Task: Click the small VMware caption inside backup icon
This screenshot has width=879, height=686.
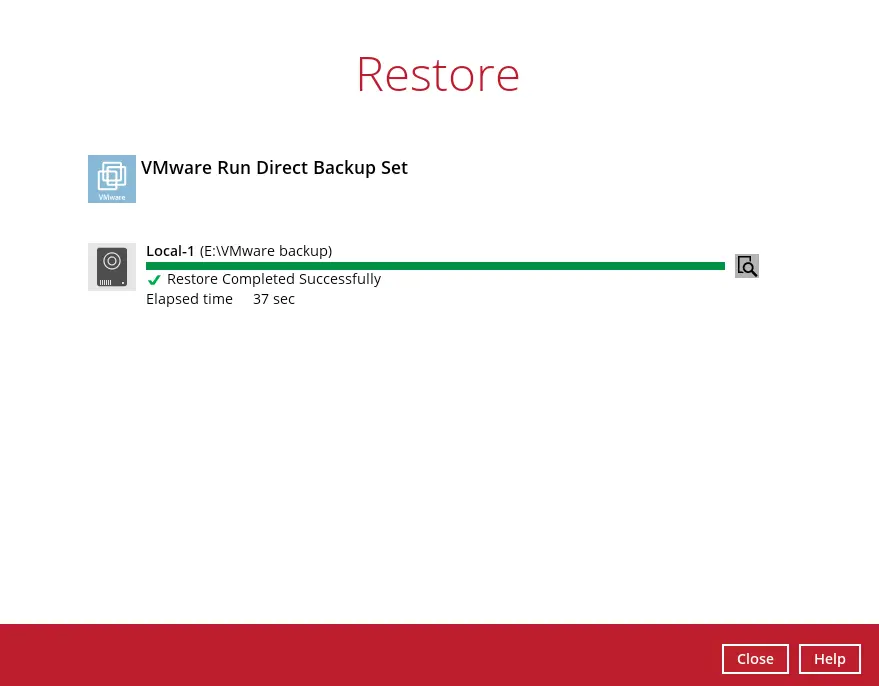Action: click(x=112, y=197)
